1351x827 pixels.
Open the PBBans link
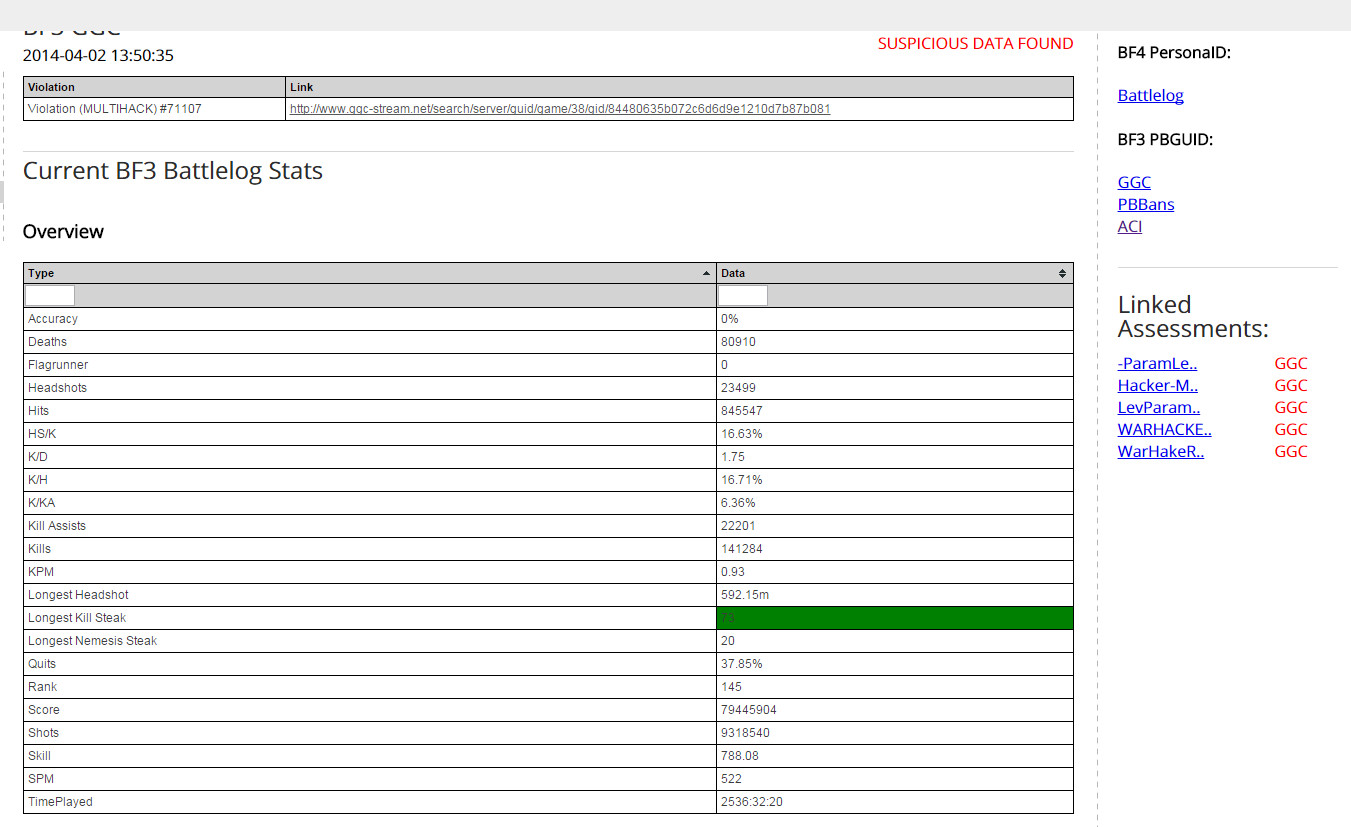coord(1146,204)
